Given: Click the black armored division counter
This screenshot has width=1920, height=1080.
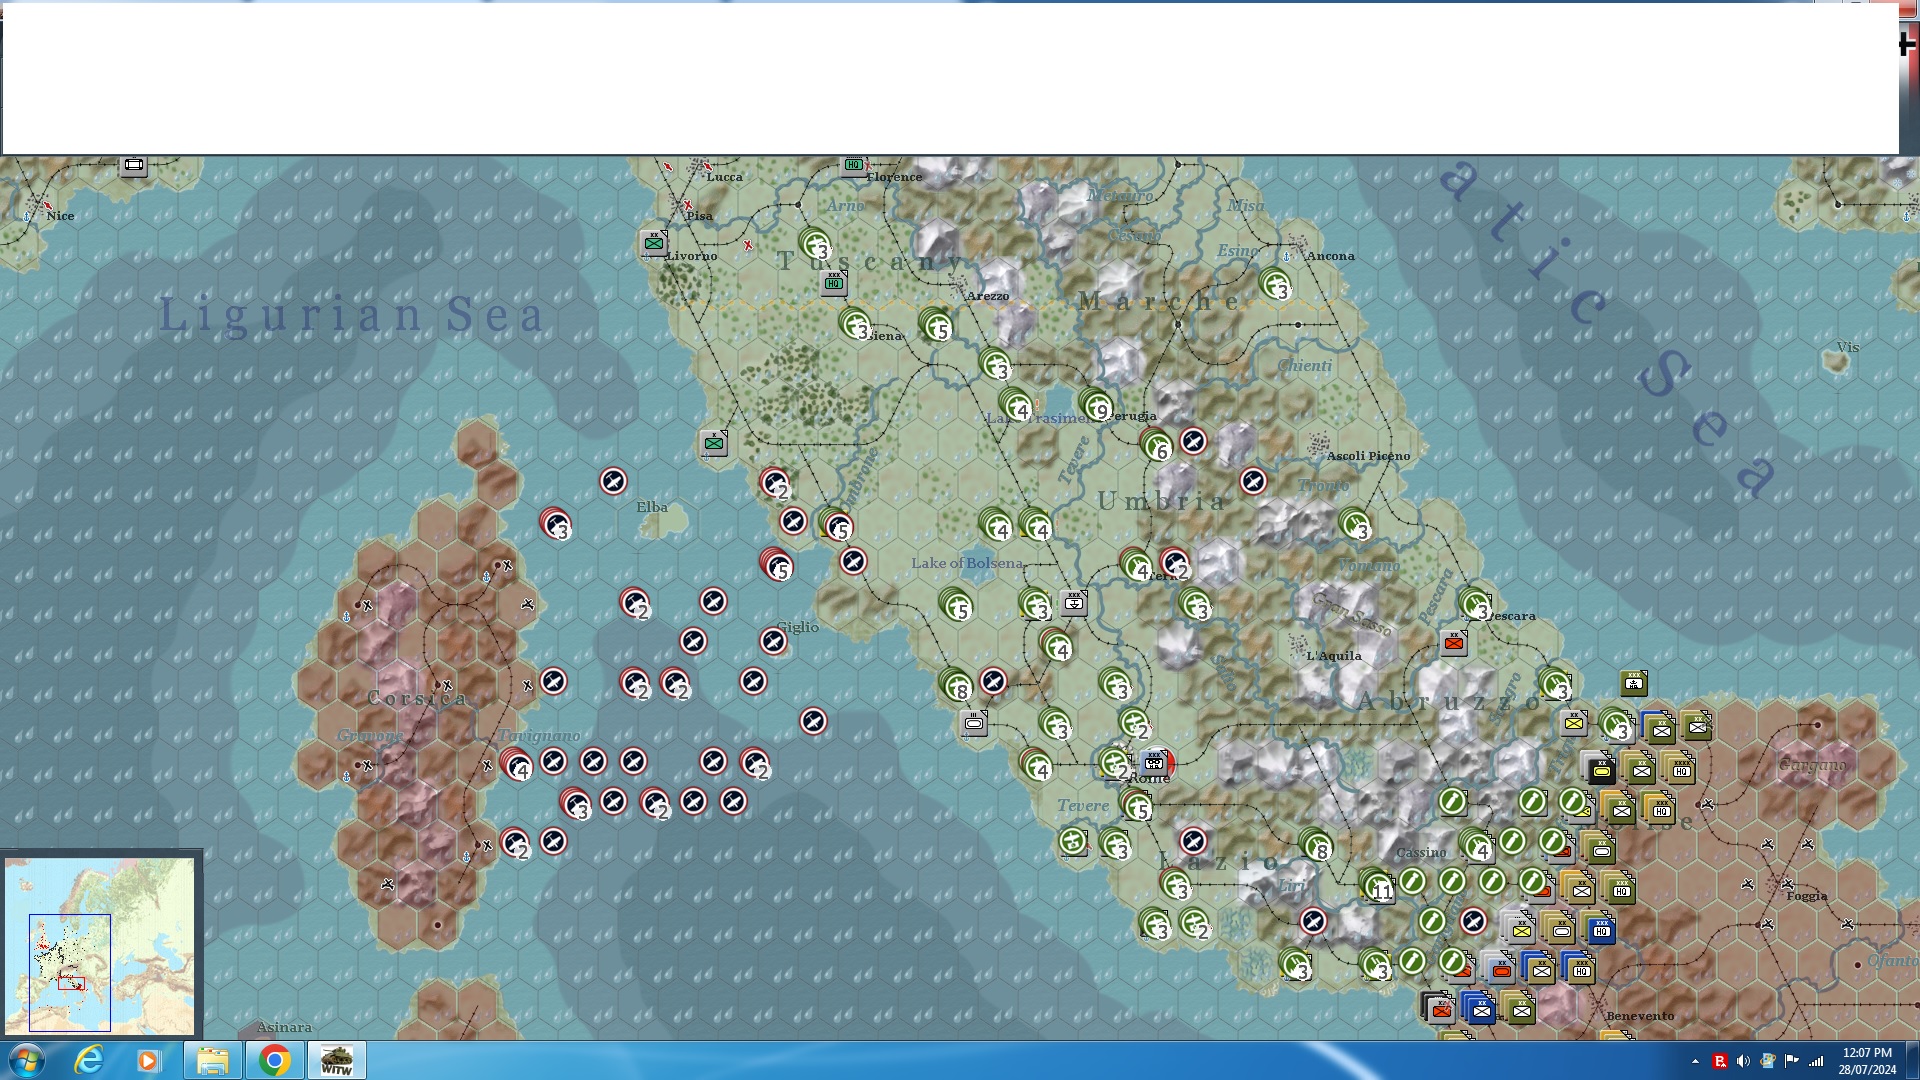Looking at the screenshot, I should [x=1601, y=769].
